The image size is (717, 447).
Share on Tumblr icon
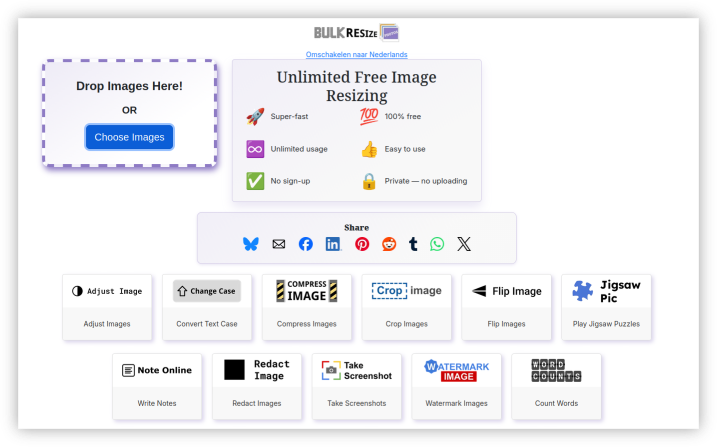413,244
